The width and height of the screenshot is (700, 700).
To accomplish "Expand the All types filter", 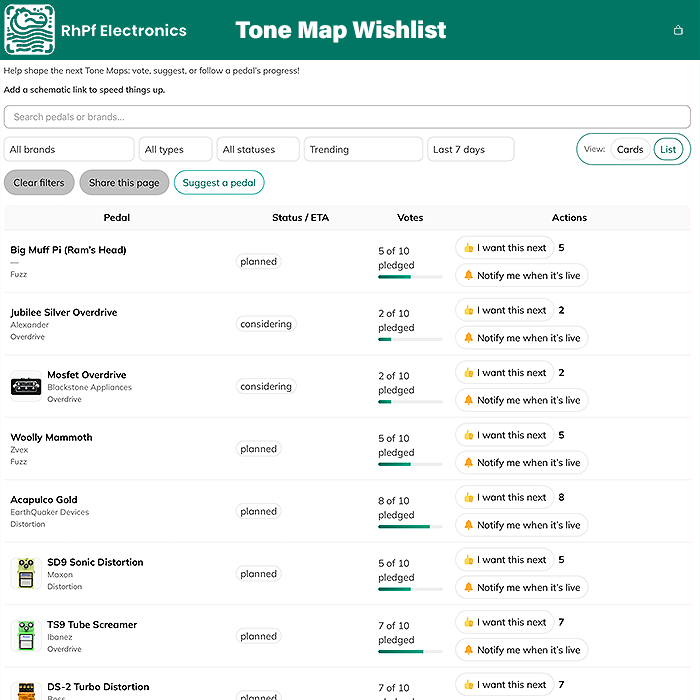I will click(x=175, y=150).
